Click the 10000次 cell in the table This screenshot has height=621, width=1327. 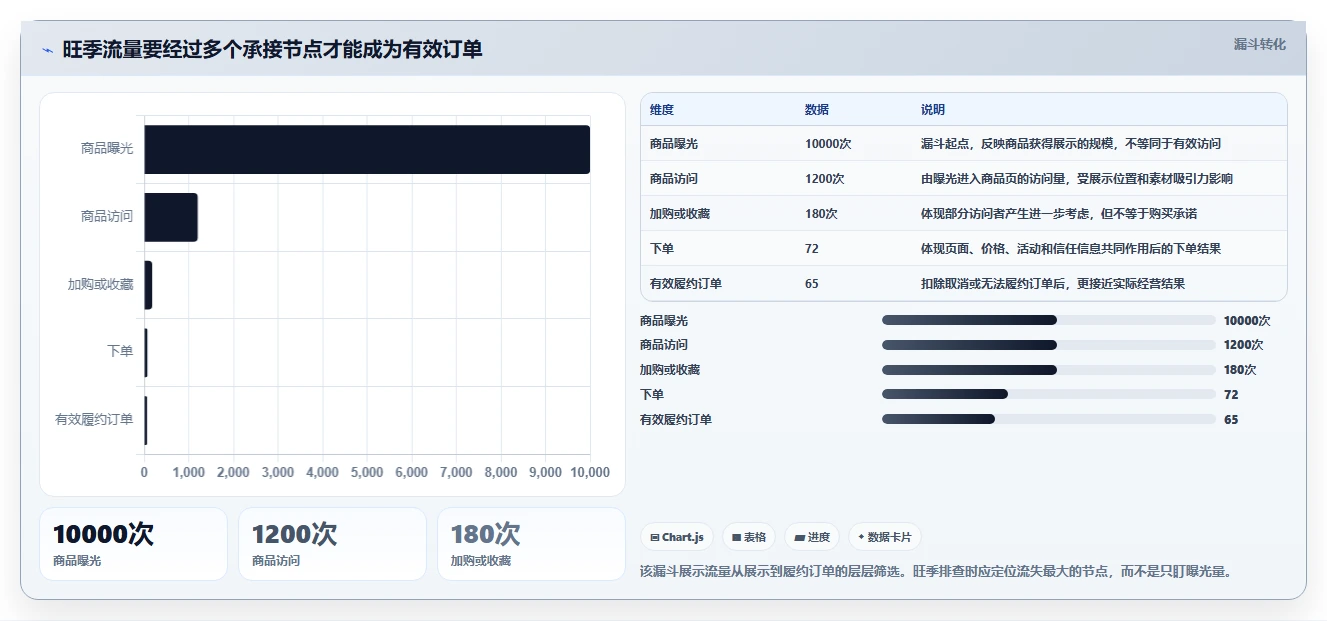[x=828, y=144]
